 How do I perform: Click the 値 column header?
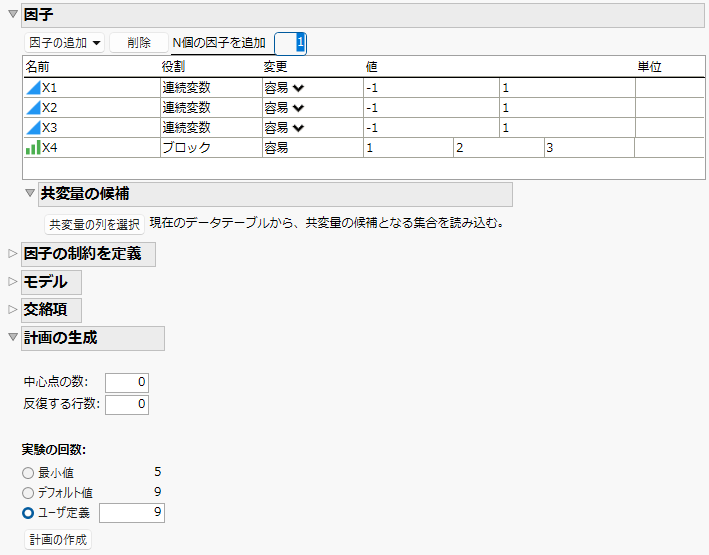(x=372, y=67)
